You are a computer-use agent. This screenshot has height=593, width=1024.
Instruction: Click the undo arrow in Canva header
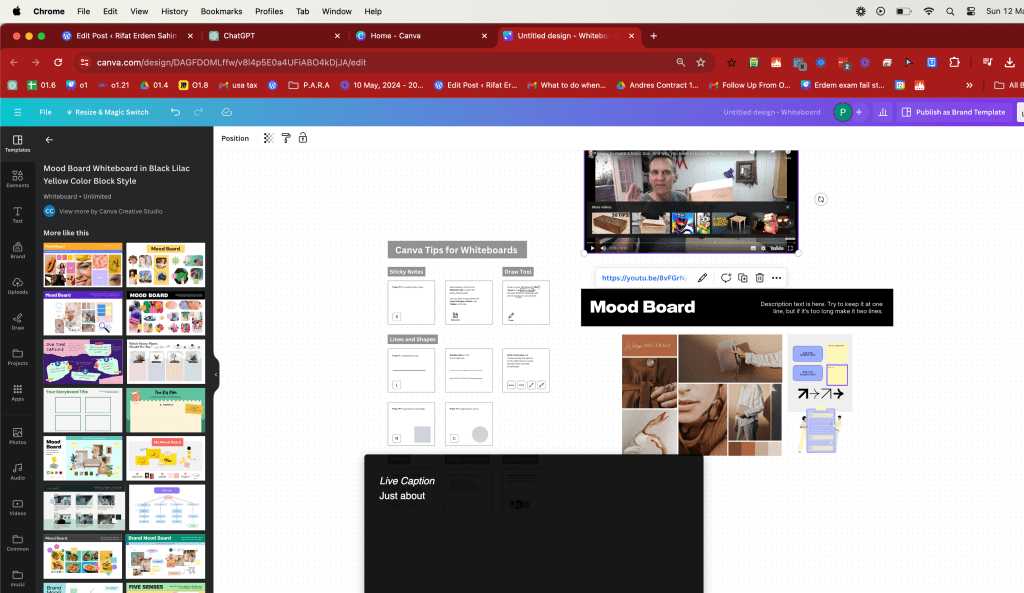click(x=175, y=112)
